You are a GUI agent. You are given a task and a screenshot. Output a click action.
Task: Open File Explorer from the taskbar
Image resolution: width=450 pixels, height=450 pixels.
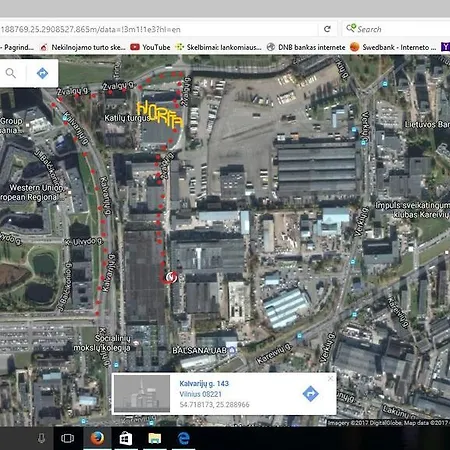pos(155,438)
